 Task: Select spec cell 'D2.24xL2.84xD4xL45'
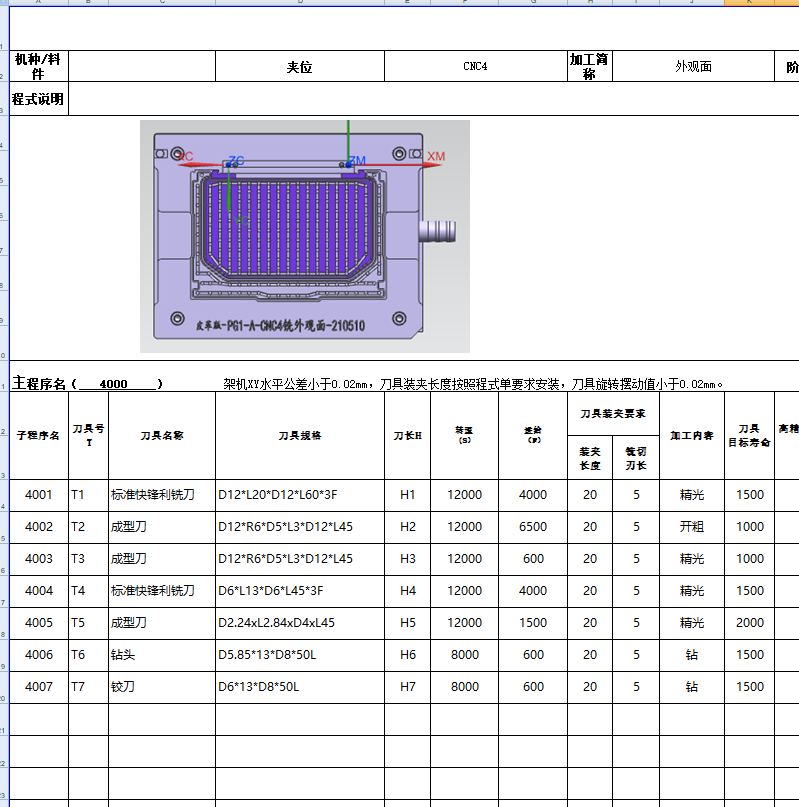(300, 623)
